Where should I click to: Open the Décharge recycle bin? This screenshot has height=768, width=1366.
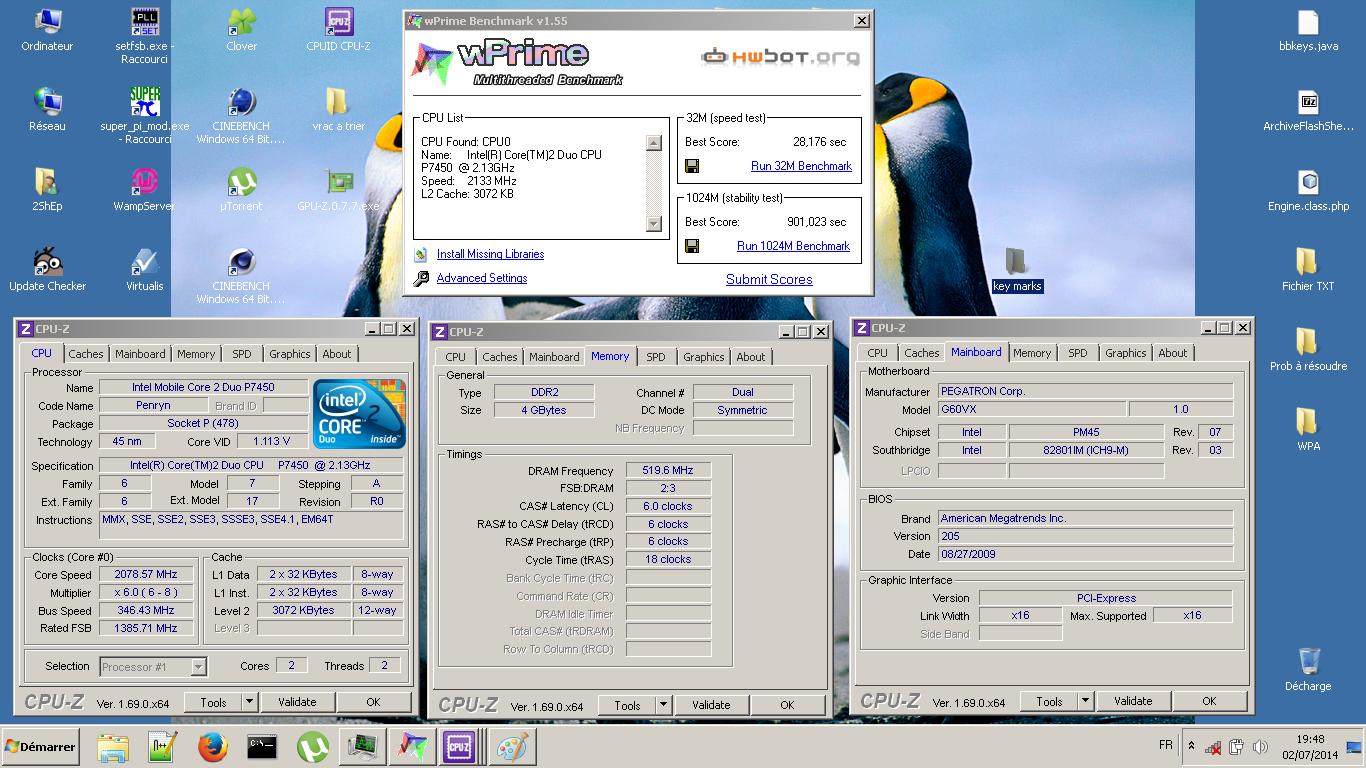[1308, 668]
